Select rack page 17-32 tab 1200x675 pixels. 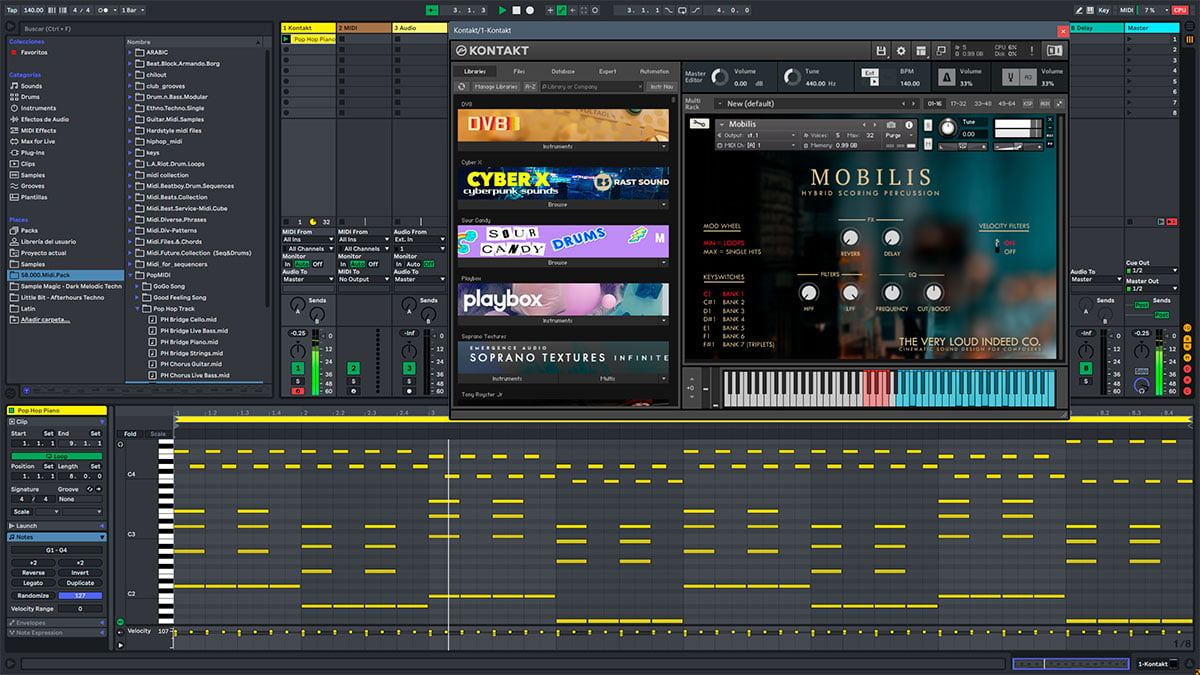click(959, 103)
